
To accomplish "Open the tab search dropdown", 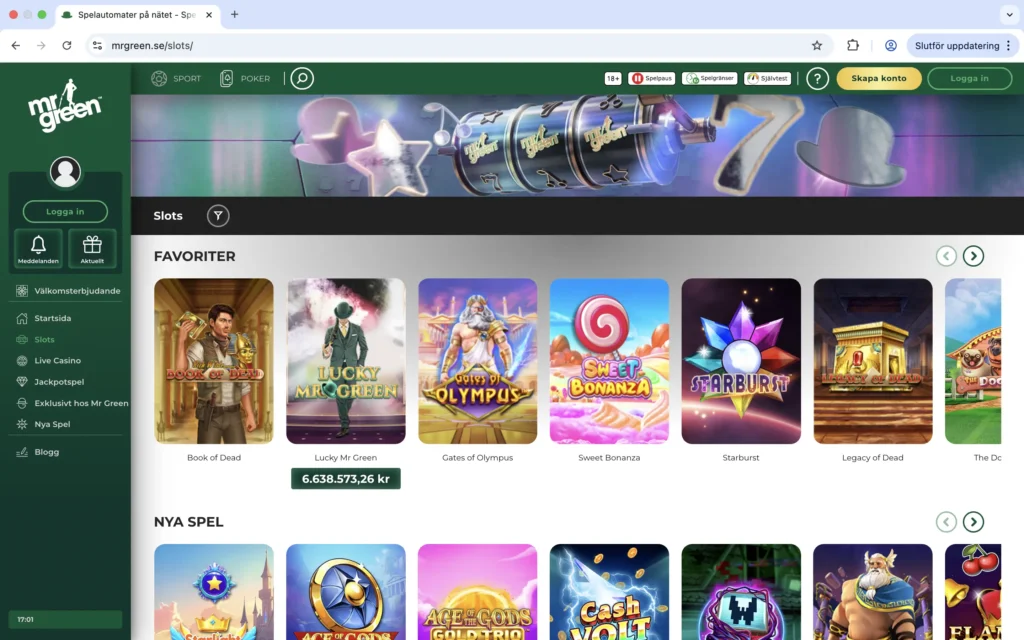I will 1010,14.
